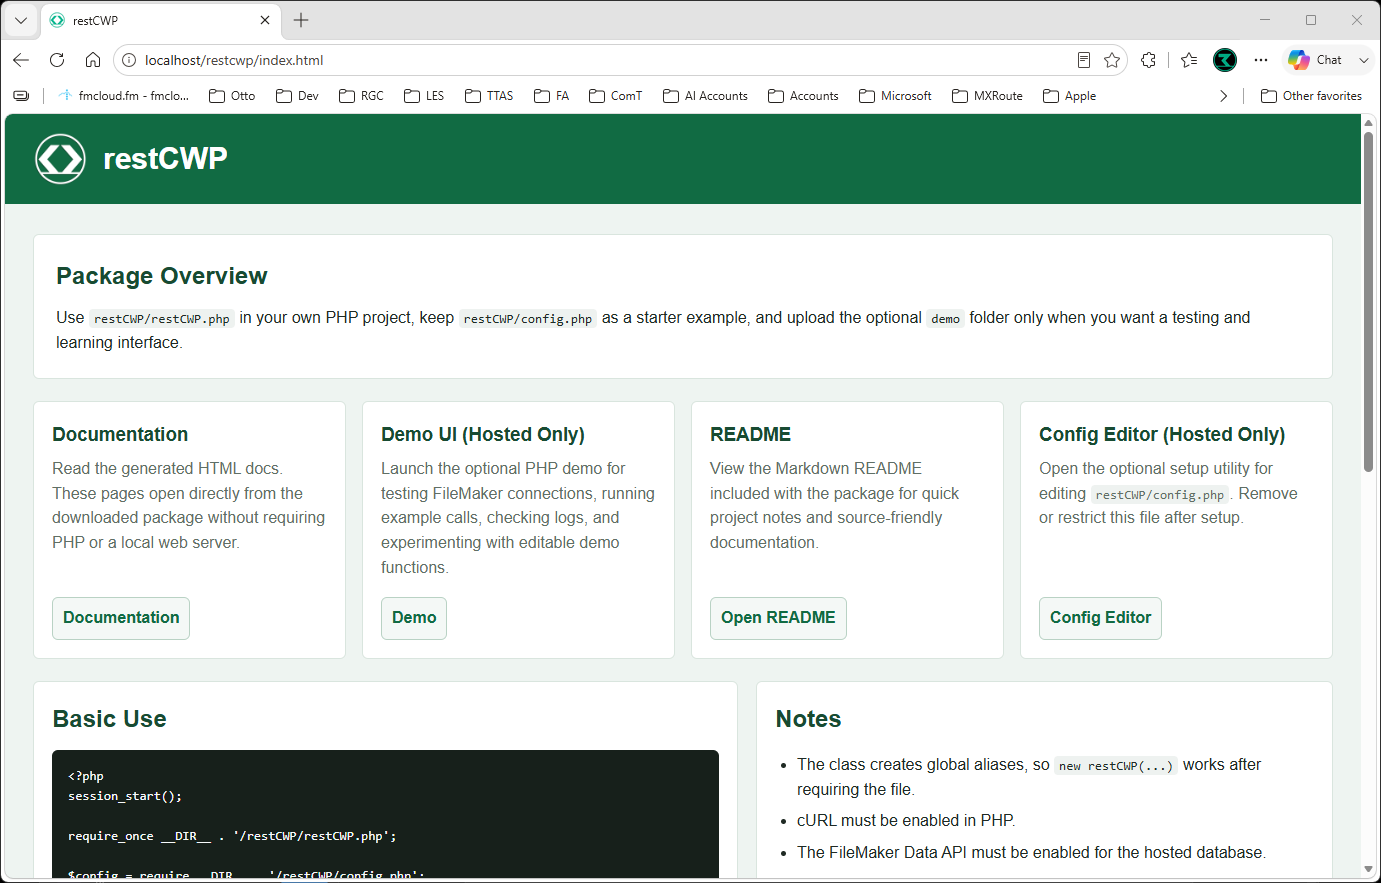View site information icon in address bar
Screen dimensions: 1381x883
[x=129, y=60]
